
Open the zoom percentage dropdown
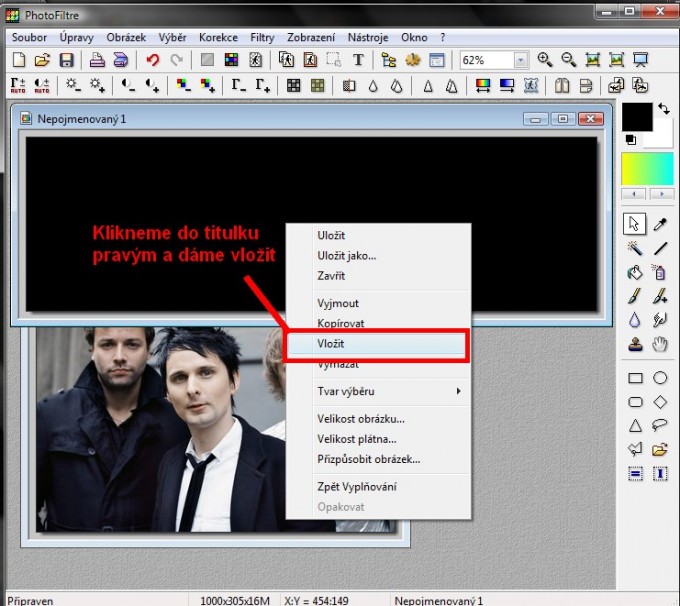521,60
